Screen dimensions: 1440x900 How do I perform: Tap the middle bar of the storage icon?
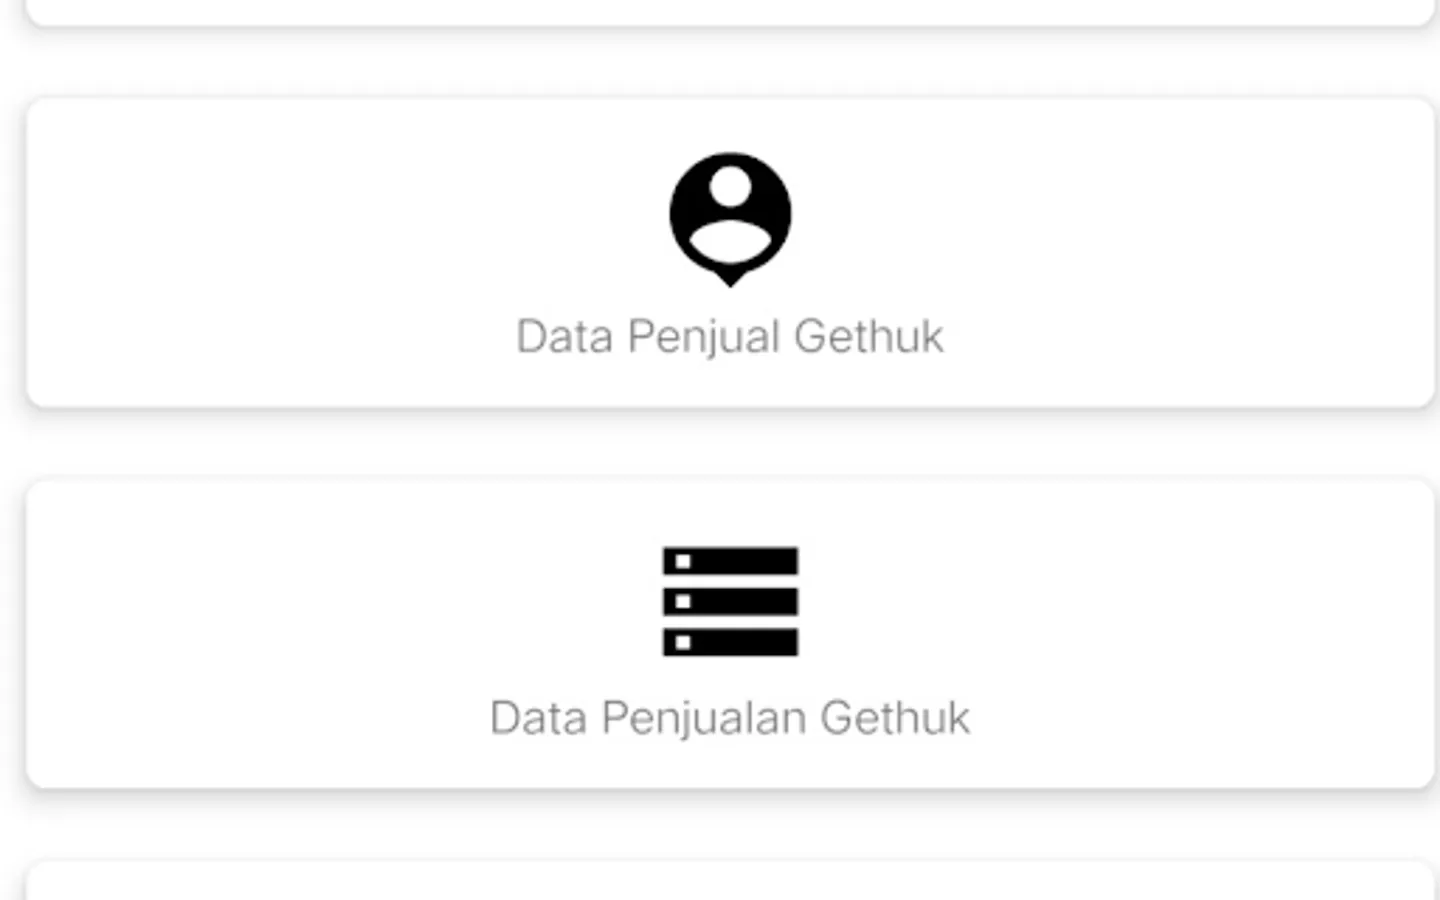click(x=730, y=601)
